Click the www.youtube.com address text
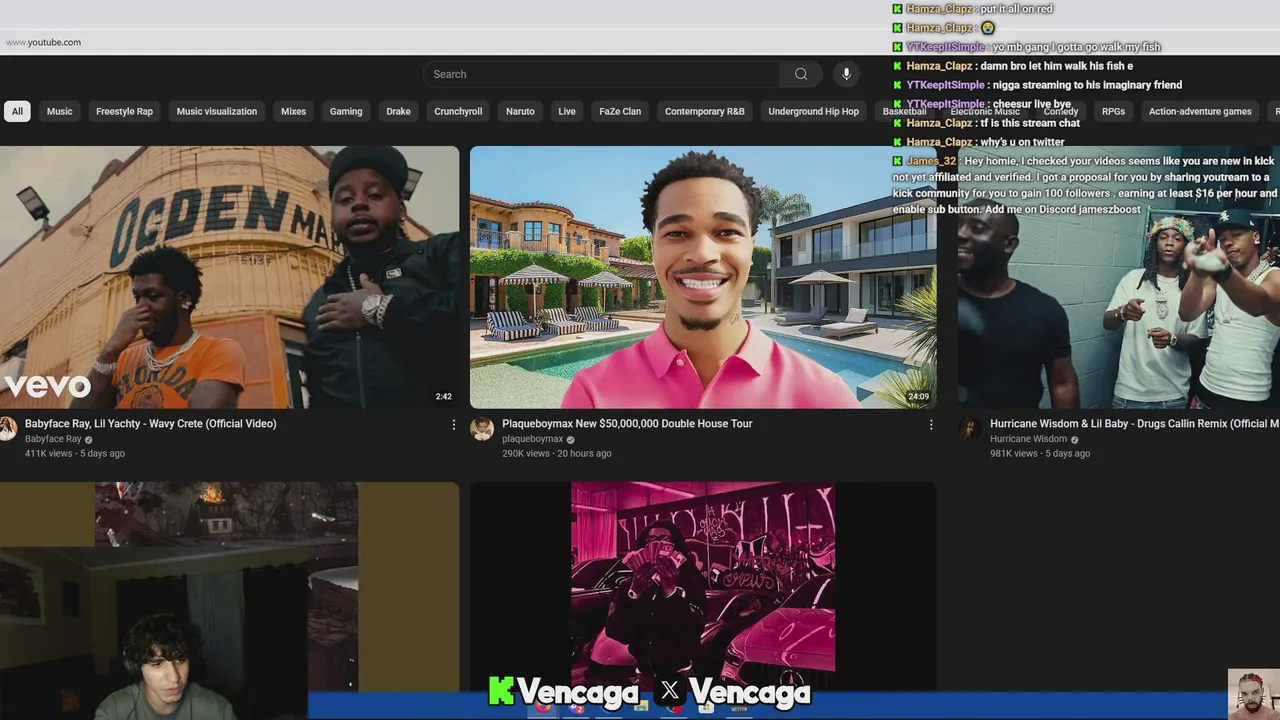1280x720 pixels. [x=43, y=42]
